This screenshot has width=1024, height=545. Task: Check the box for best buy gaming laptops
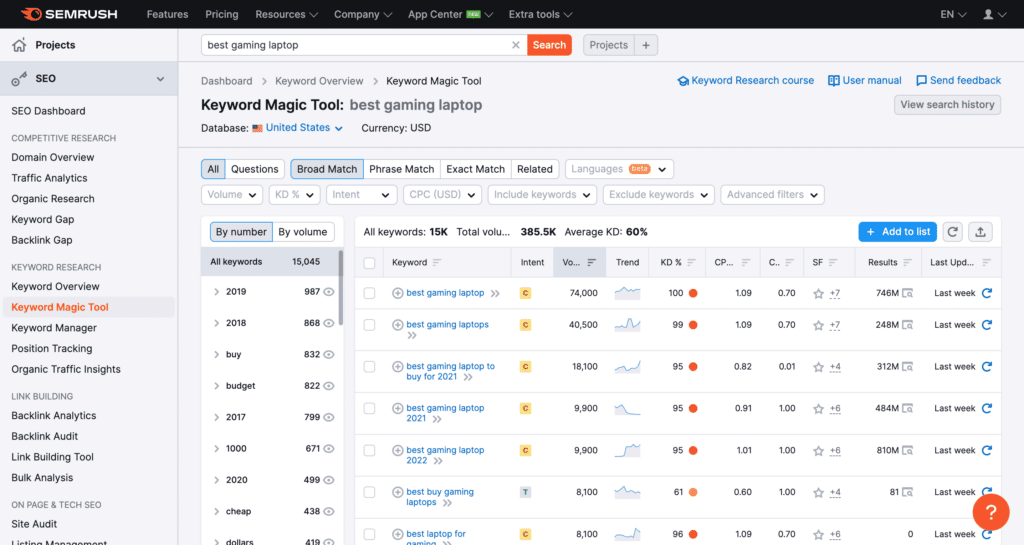[x=370, y=492]
